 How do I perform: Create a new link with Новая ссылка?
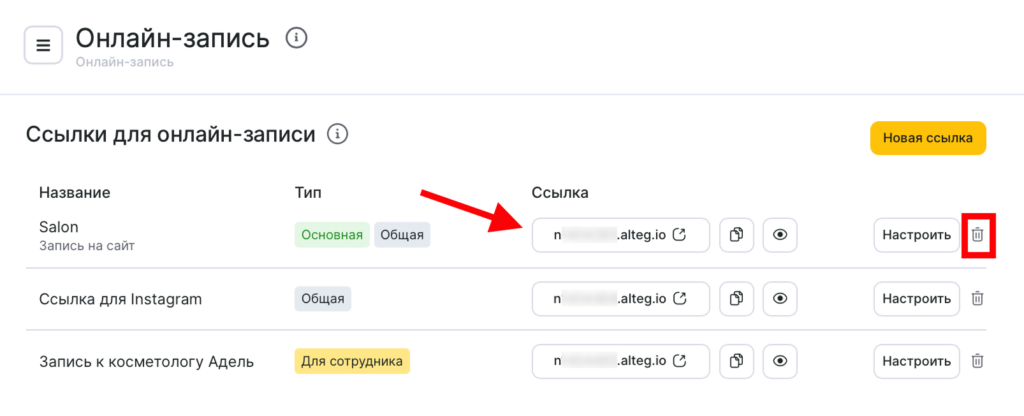coord(928,139)
